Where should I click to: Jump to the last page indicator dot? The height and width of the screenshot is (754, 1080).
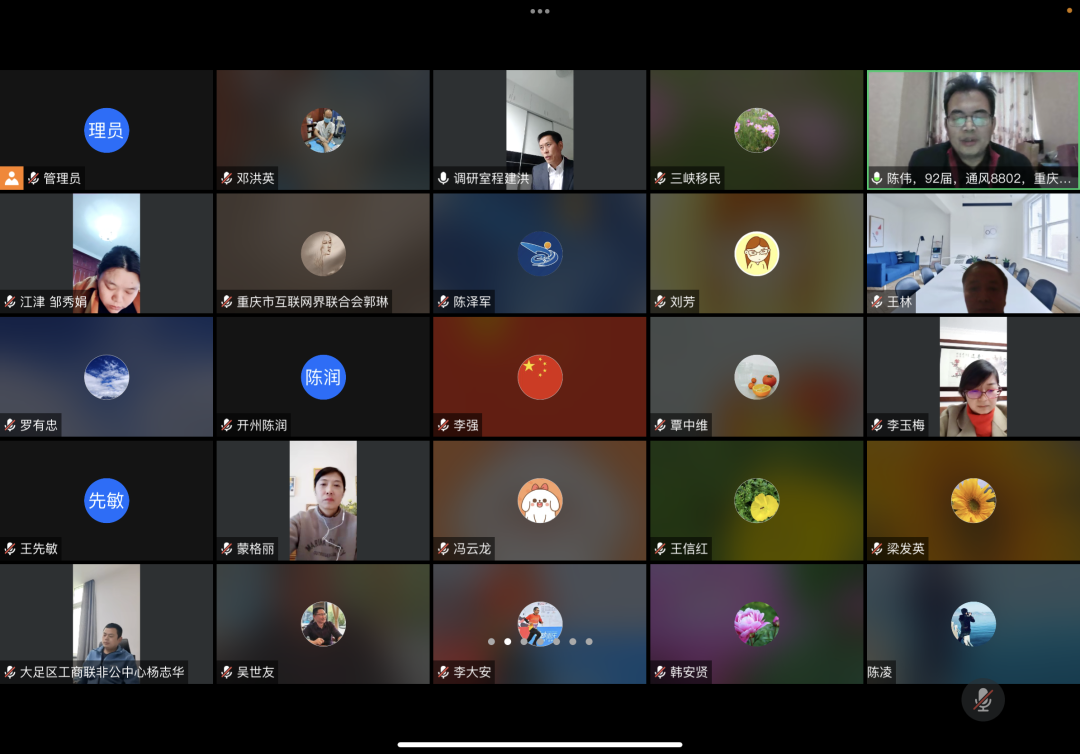[x=589, y=641]
